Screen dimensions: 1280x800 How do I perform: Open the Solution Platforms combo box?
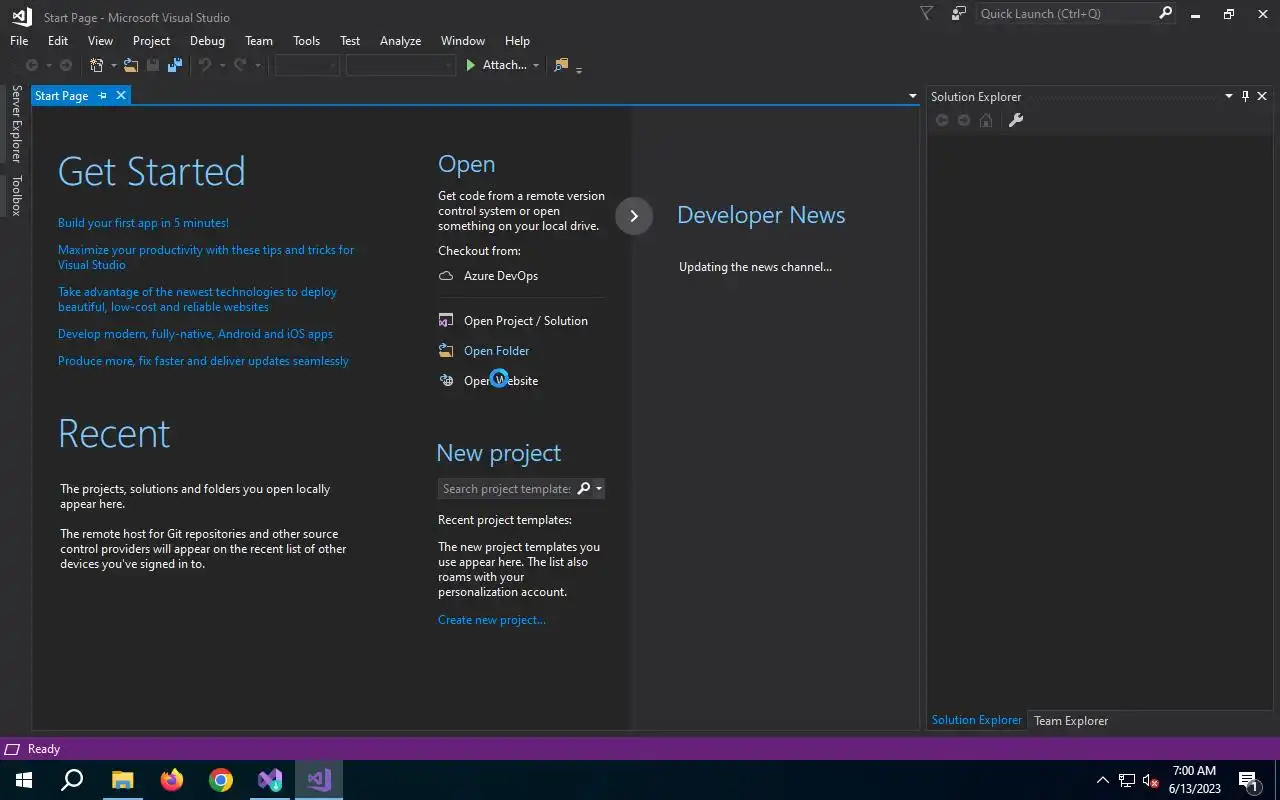tap(400, 65)
